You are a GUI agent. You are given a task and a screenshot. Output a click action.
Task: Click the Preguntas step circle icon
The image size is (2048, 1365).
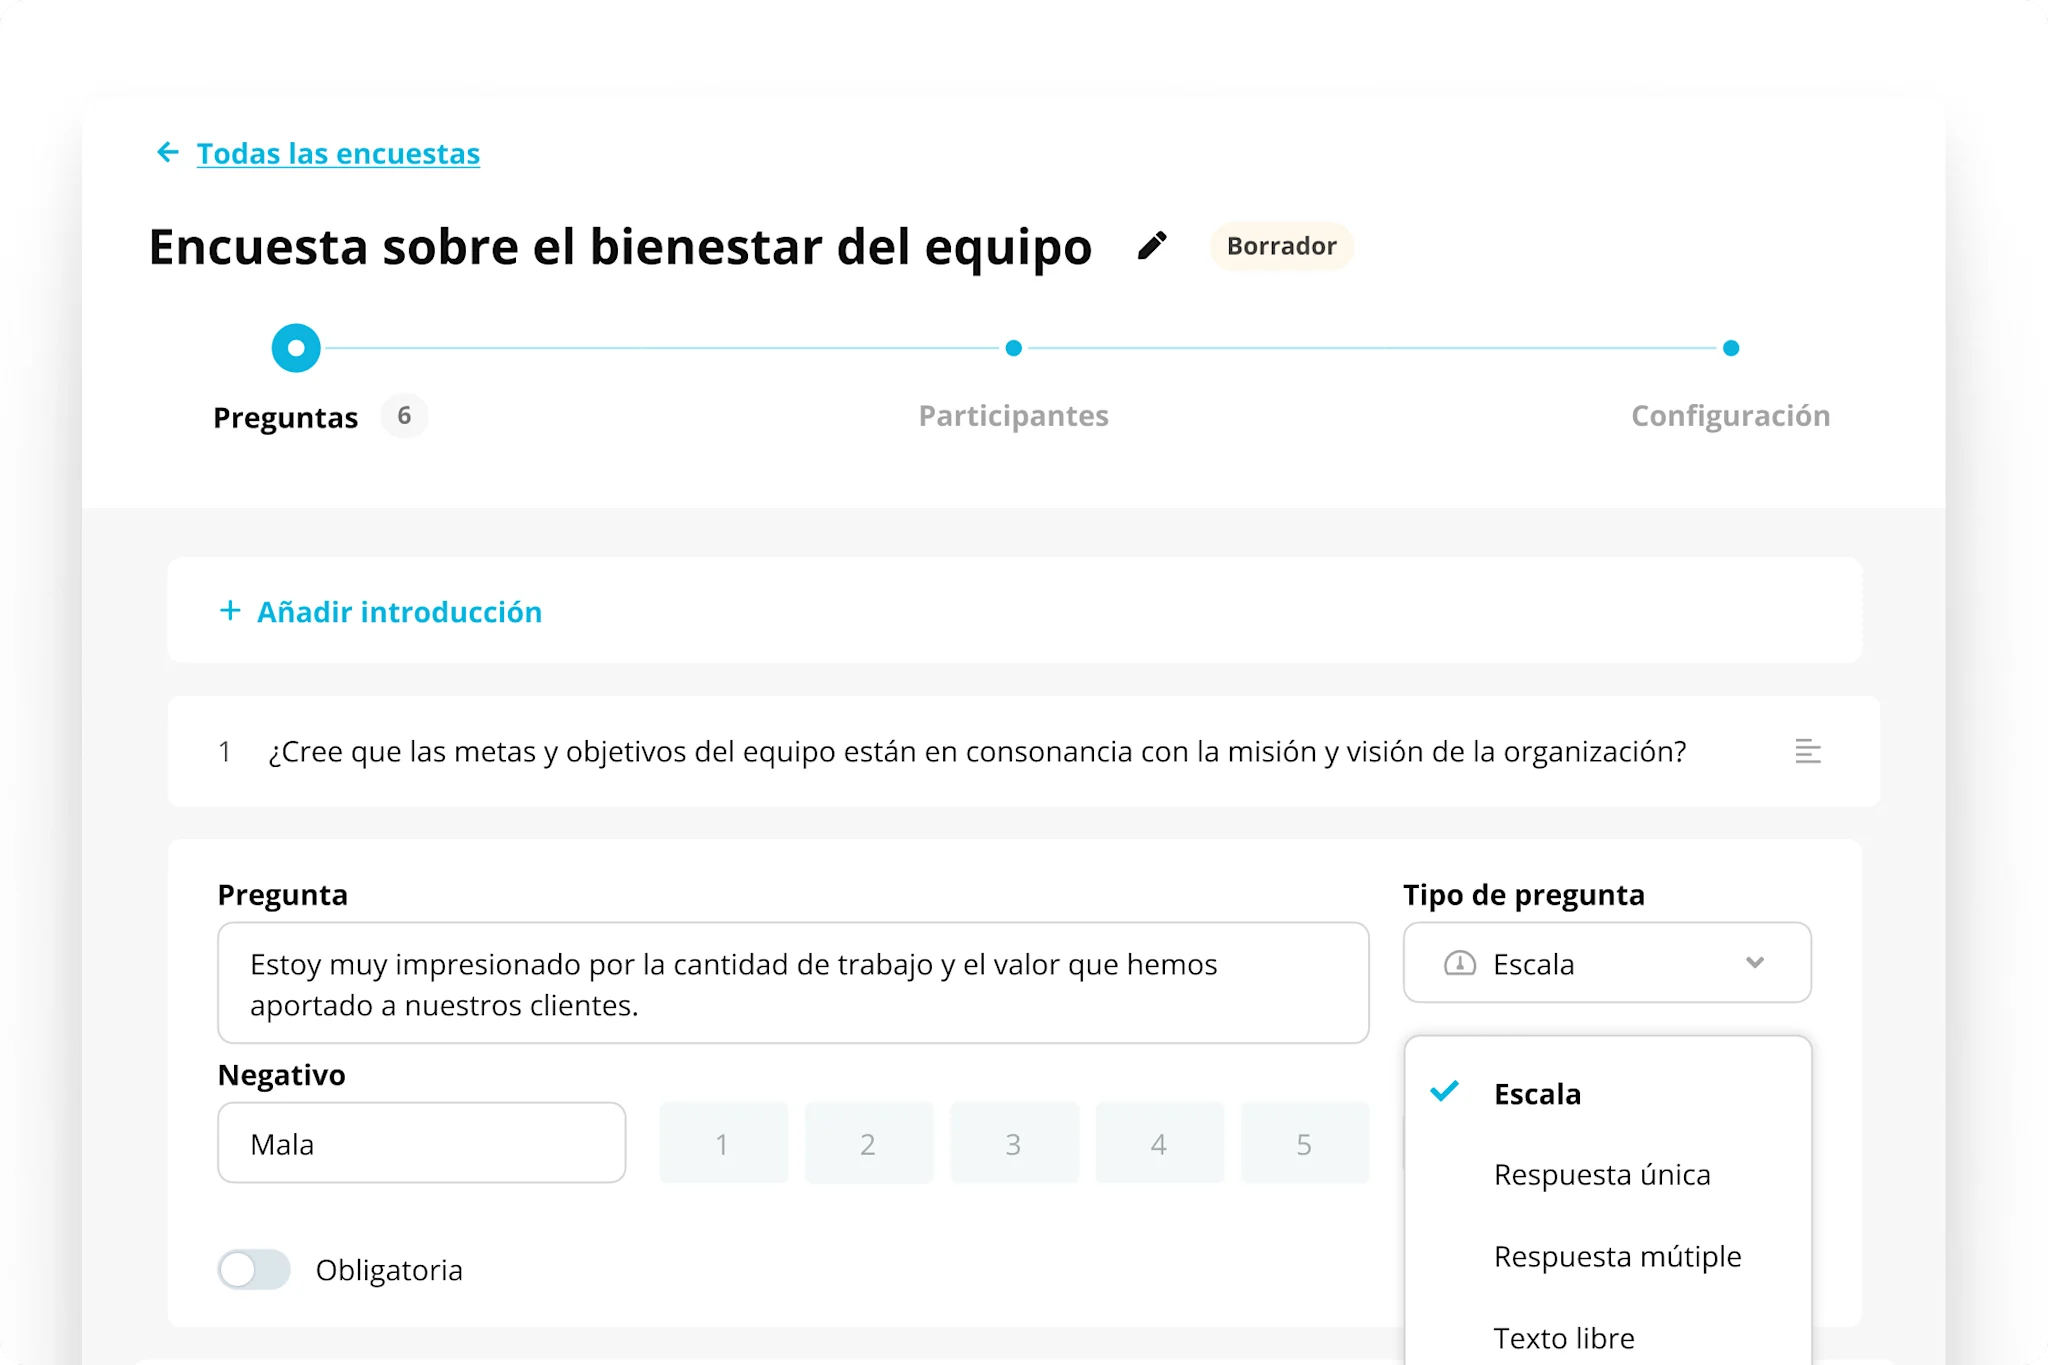(296, 348)
